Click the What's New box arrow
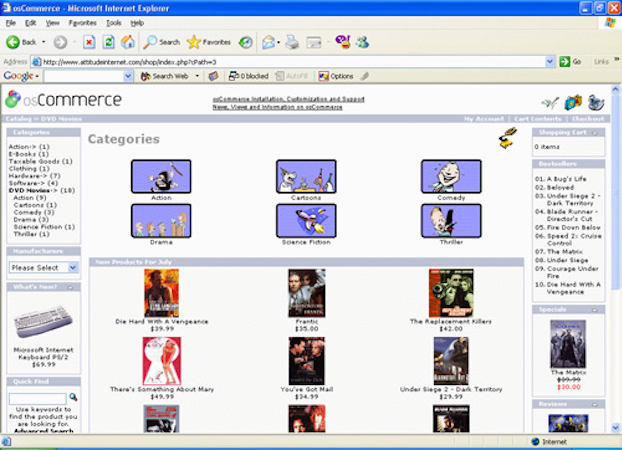 click(x=70, y=287)
